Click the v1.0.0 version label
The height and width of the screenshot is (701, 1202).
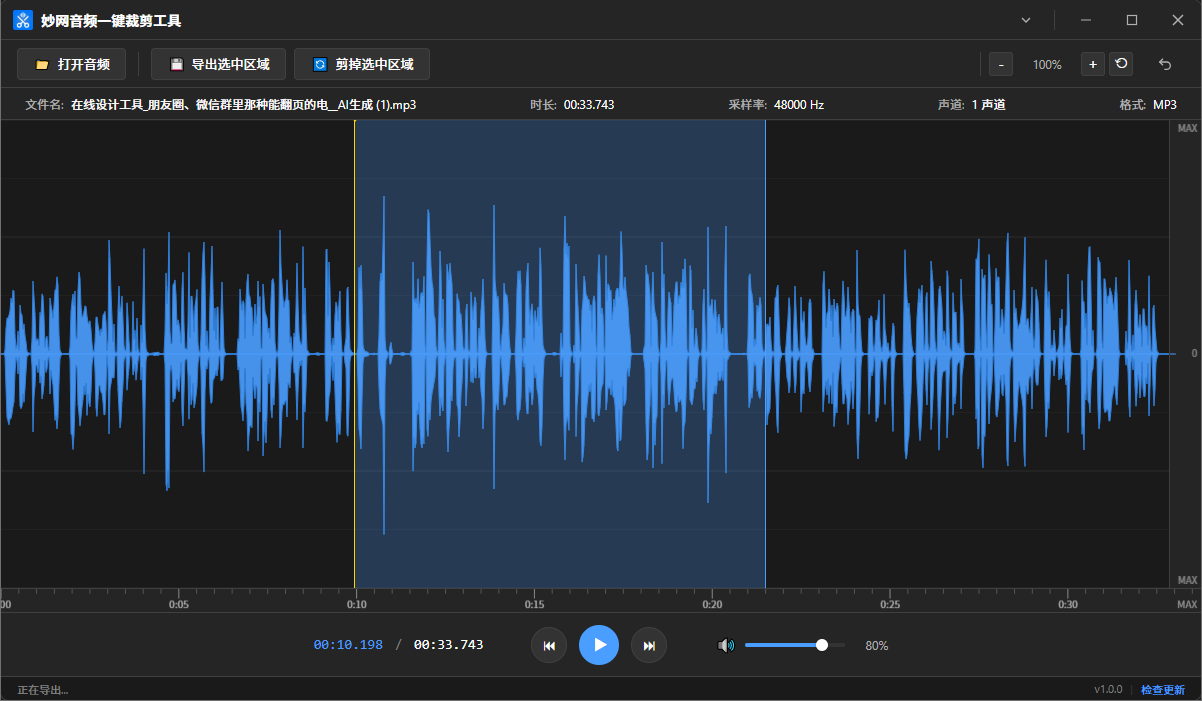1108,690
